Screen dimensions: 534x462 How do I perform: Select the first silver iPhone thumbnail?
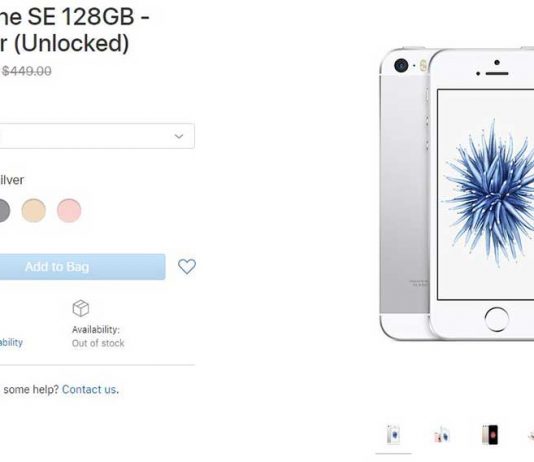(393, 435)
